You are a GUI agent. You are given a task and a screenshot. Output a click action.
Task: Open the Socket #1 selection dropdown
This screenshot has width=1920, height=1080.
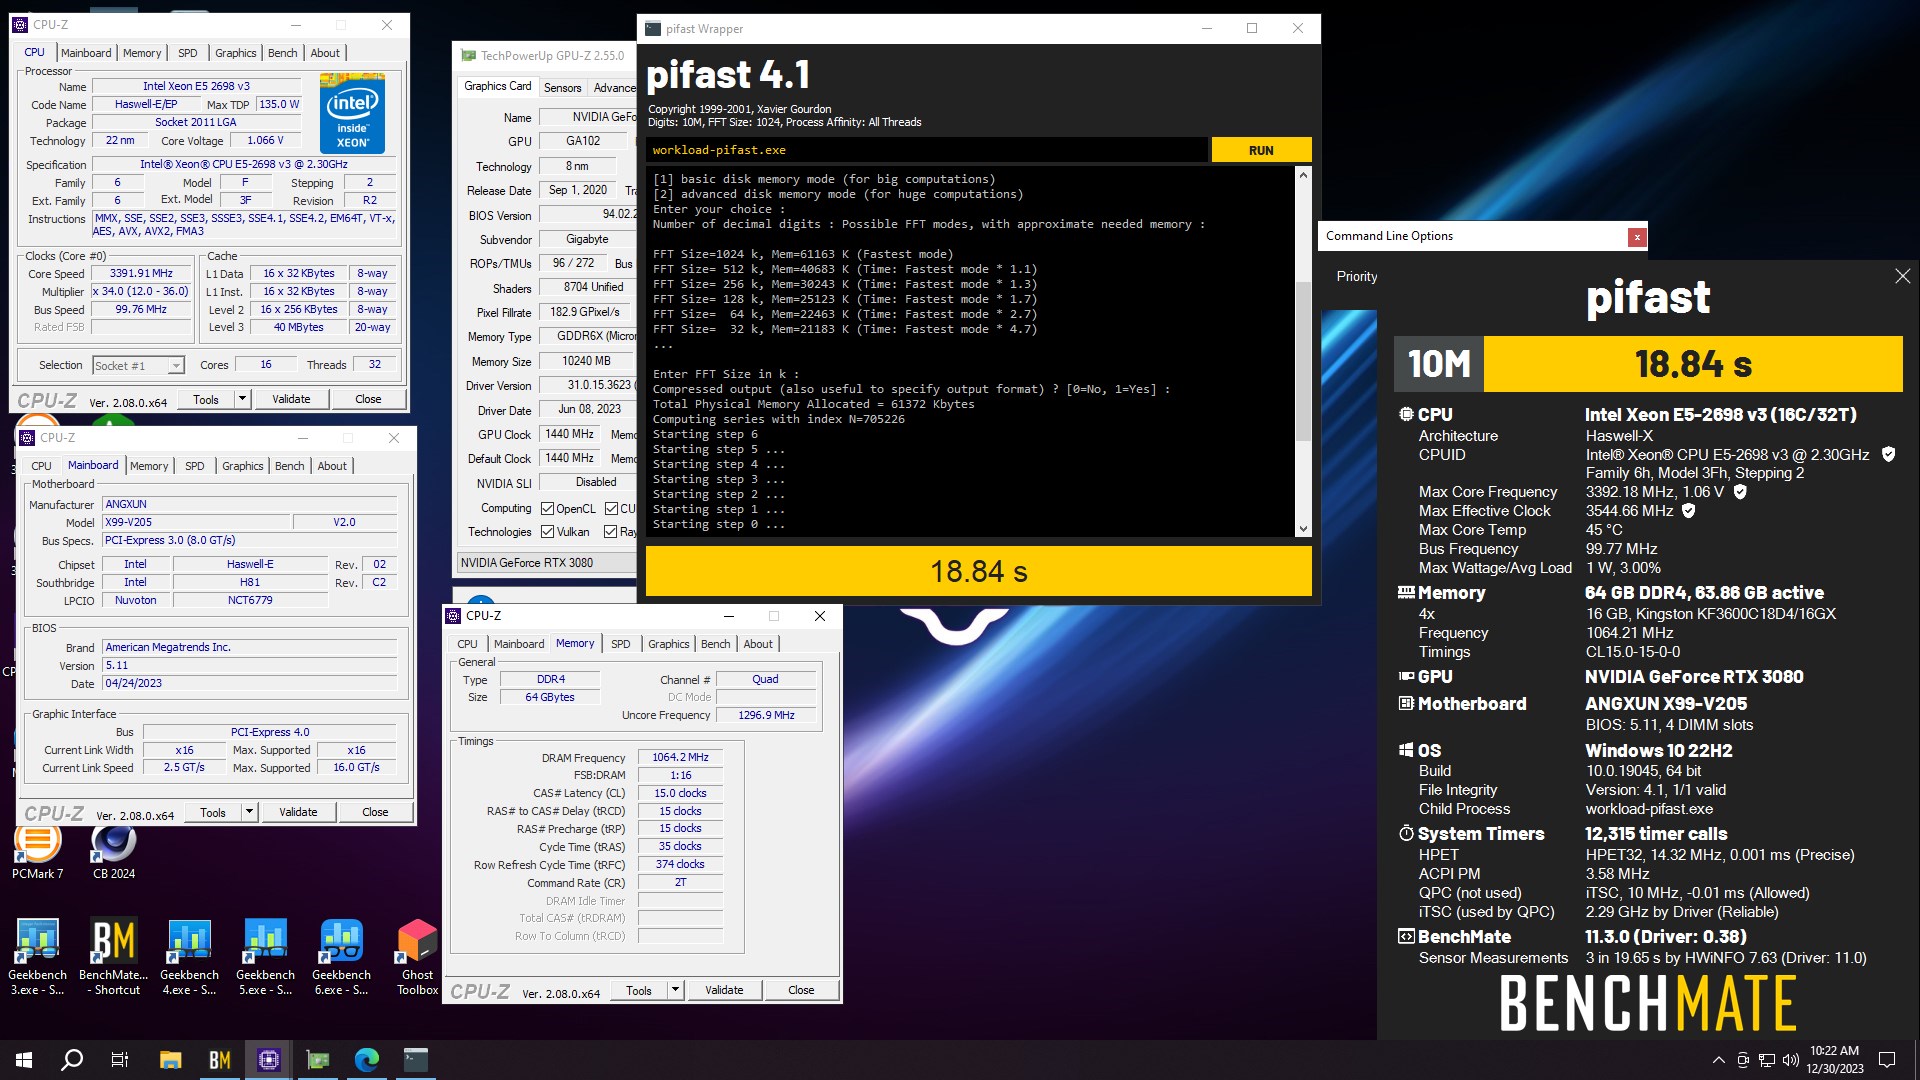click(x=139, y=366)
